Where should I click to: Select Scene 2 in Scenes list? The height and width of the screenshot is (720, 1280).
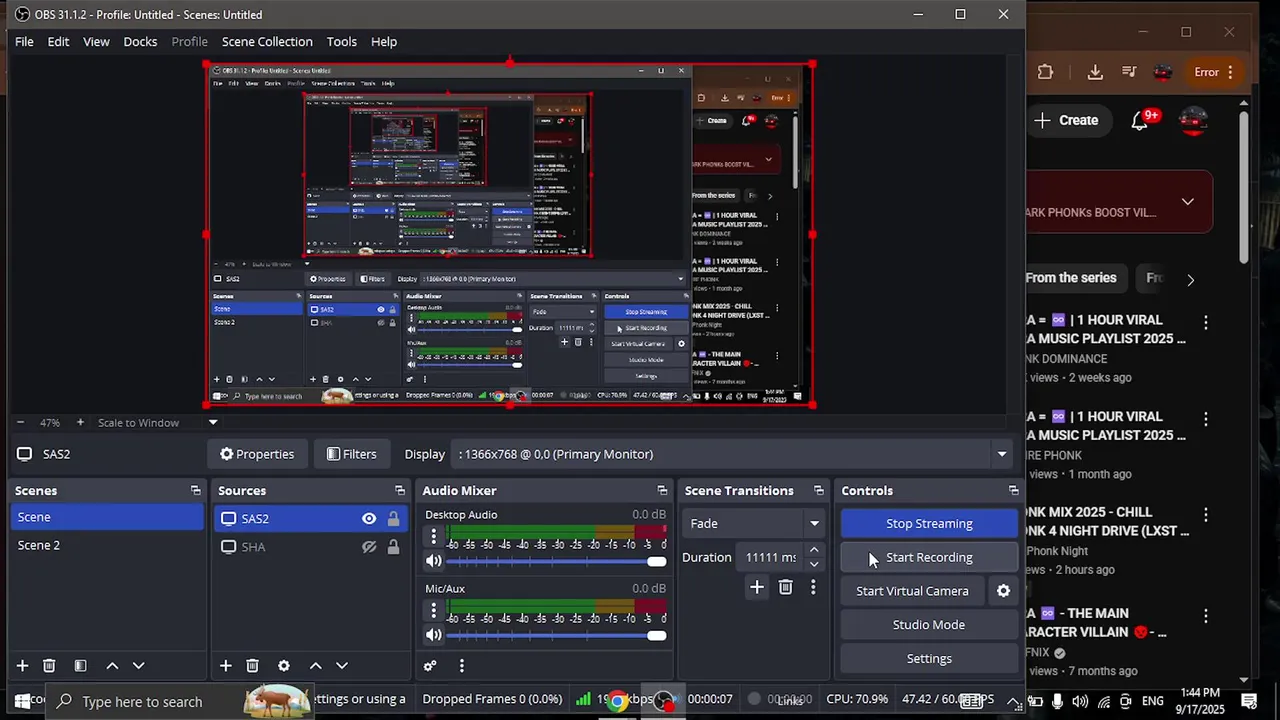tap(107, 546)
